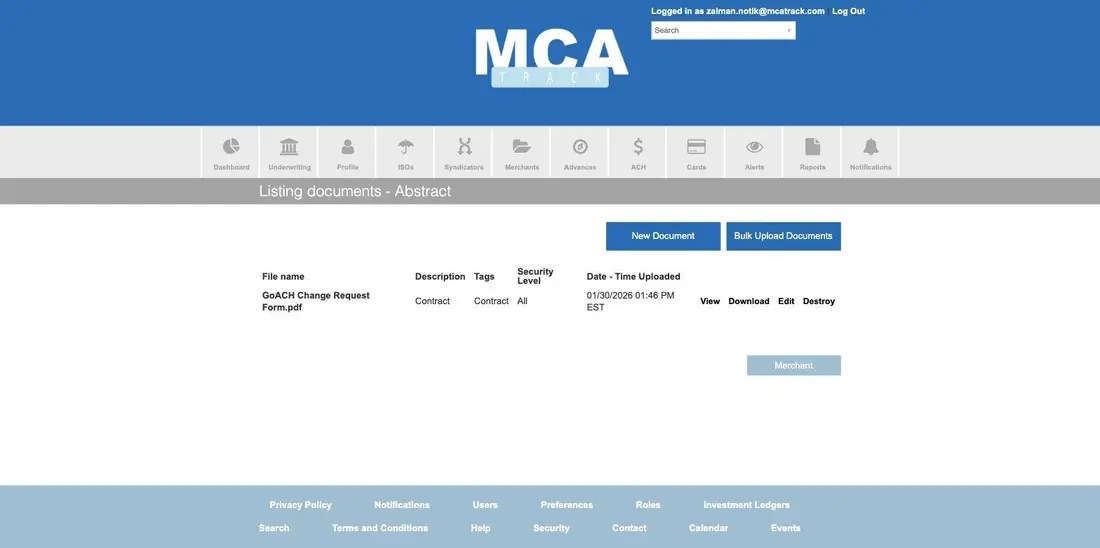The height and width of the screenshot is (548, 1100).
Task: Click the Listing documents - Abstract heading
Action: [x=355, y=191]
